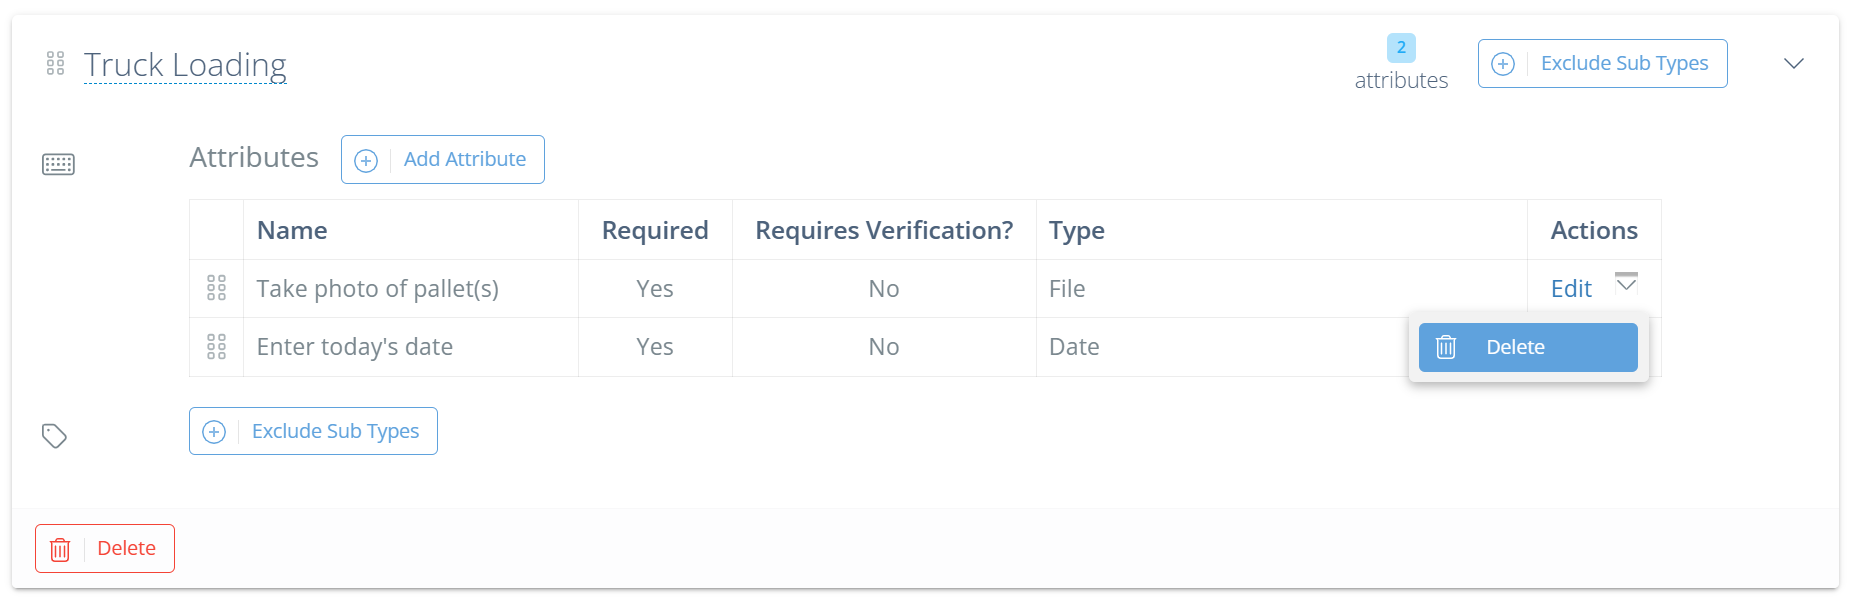Click Edit link for pallet photo attribute
Image resolution: width=1849 pixels, height=600 pixels.
[x=1571, y=289]
